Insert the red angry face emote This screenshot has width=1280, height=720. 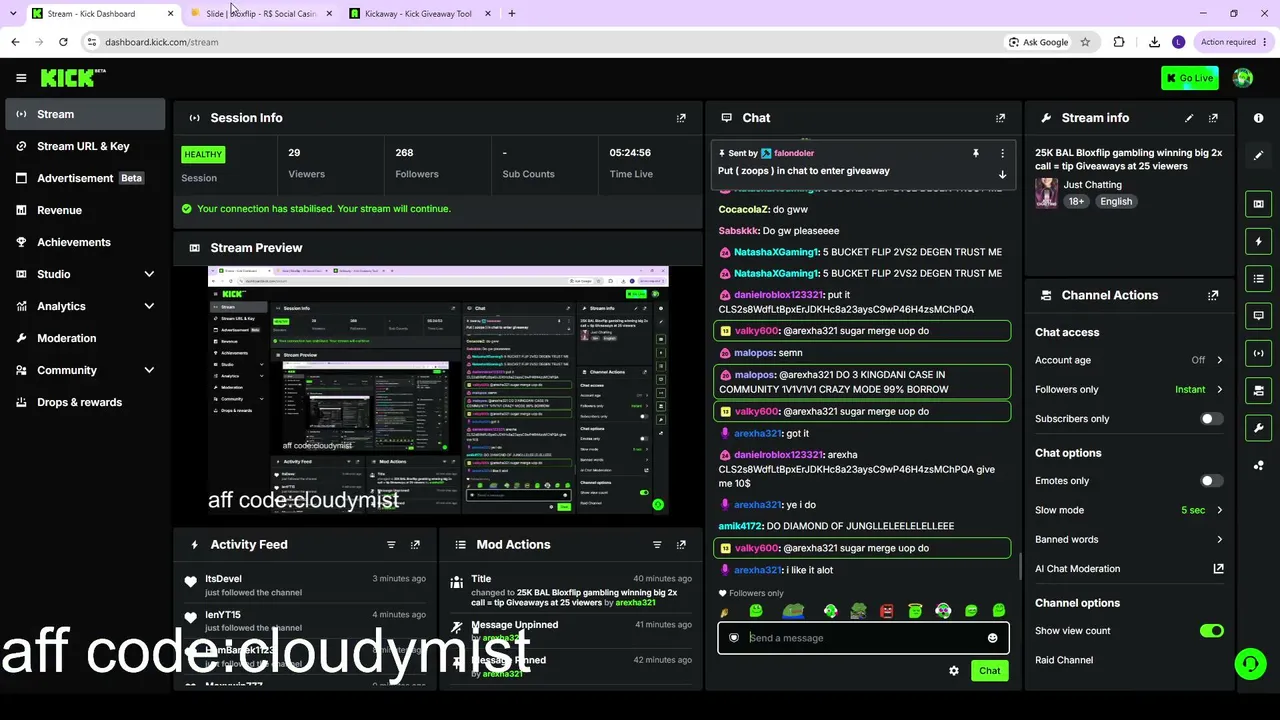[887, 611]
